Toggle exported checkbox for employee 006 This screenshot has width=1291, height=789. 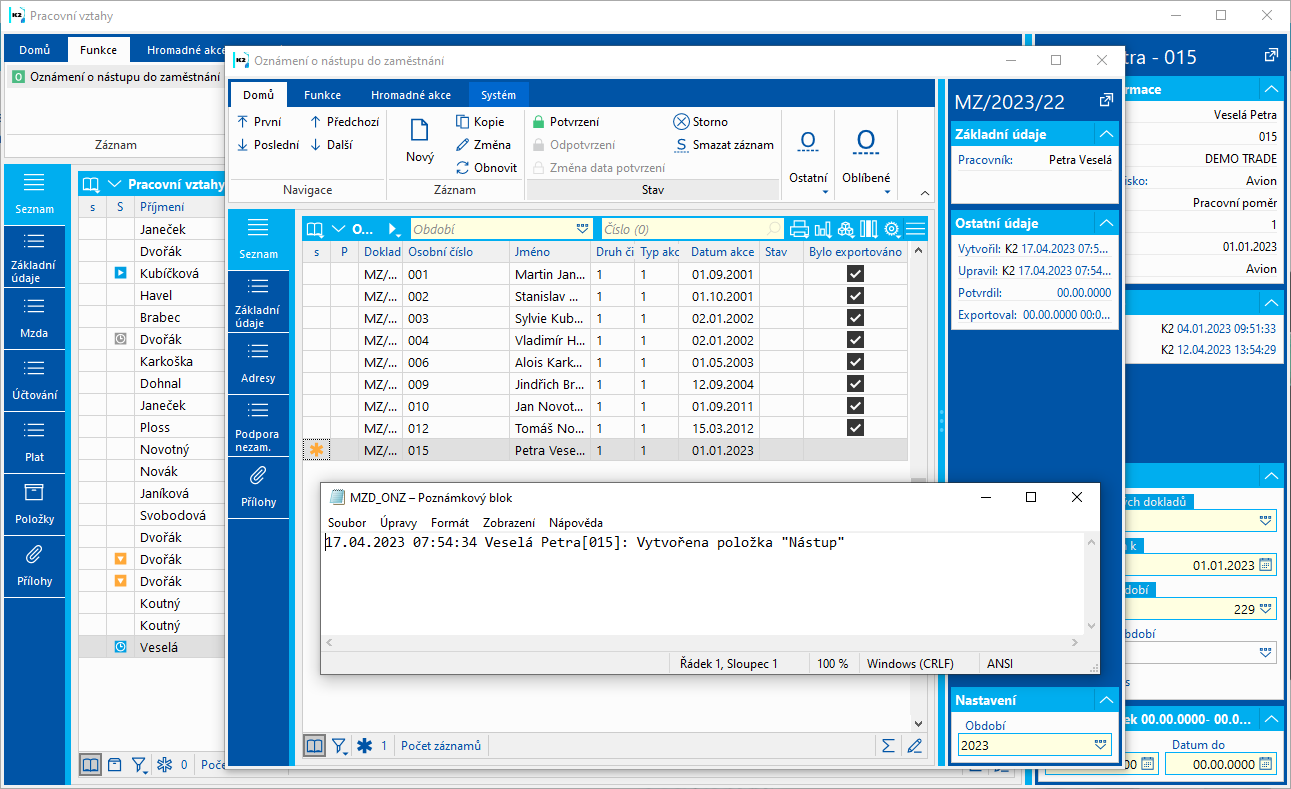coord(855,362)
